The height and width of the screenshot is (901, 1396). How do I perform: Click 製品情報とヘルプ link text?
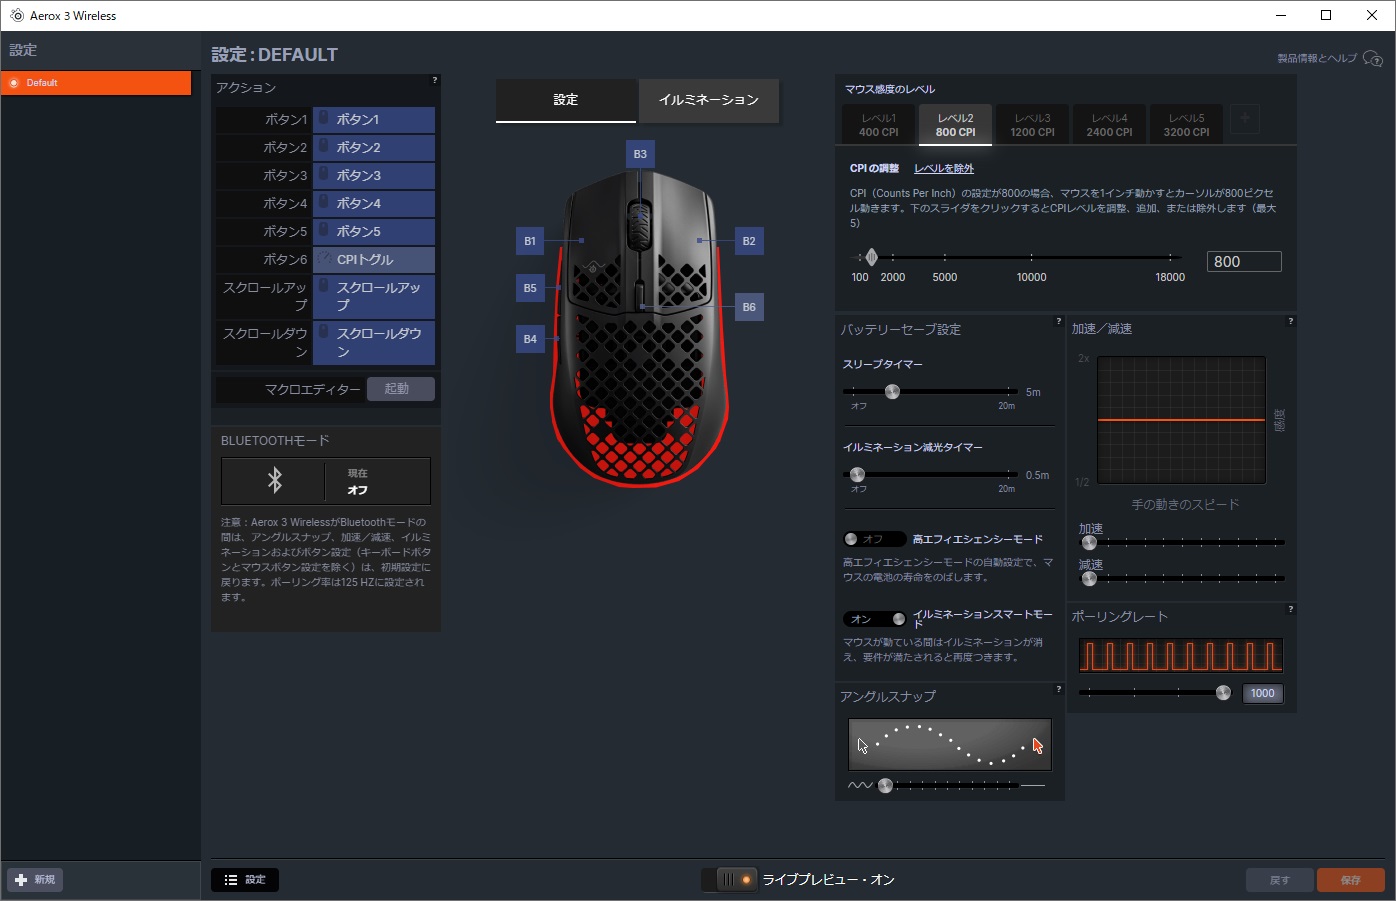[1316, 59]
